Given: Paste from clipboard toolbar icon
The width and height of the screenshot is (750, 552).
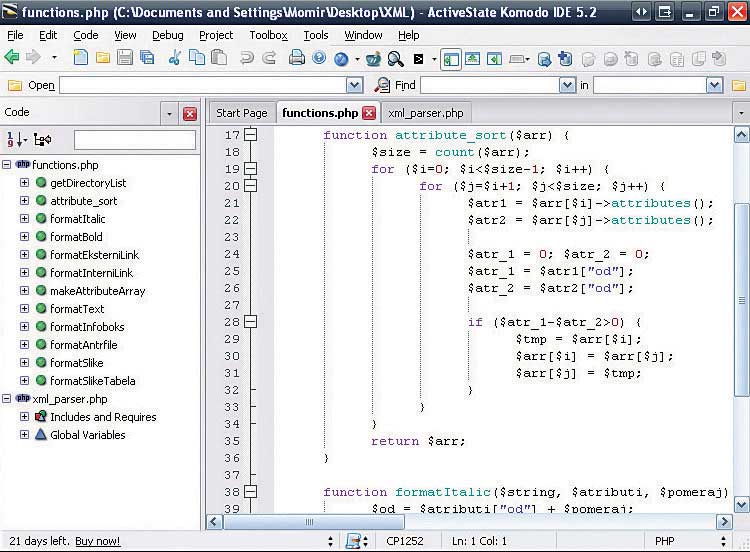Looking at the screenshot, I should click(219, 58).
